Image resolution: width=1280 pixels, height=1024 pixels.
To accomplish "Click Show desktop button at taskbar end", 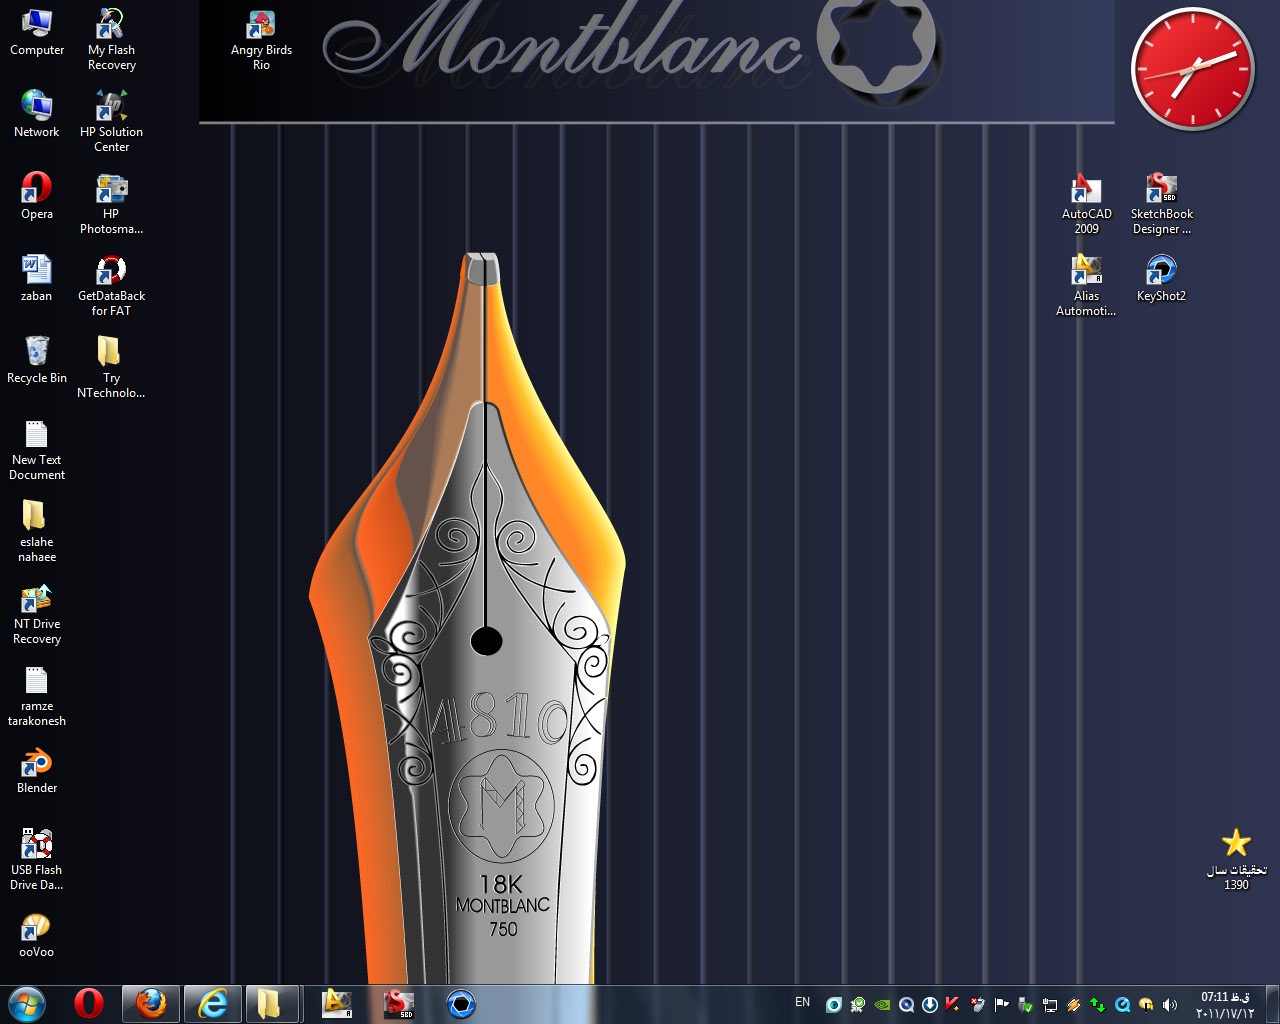I will click(1272, 1004).
